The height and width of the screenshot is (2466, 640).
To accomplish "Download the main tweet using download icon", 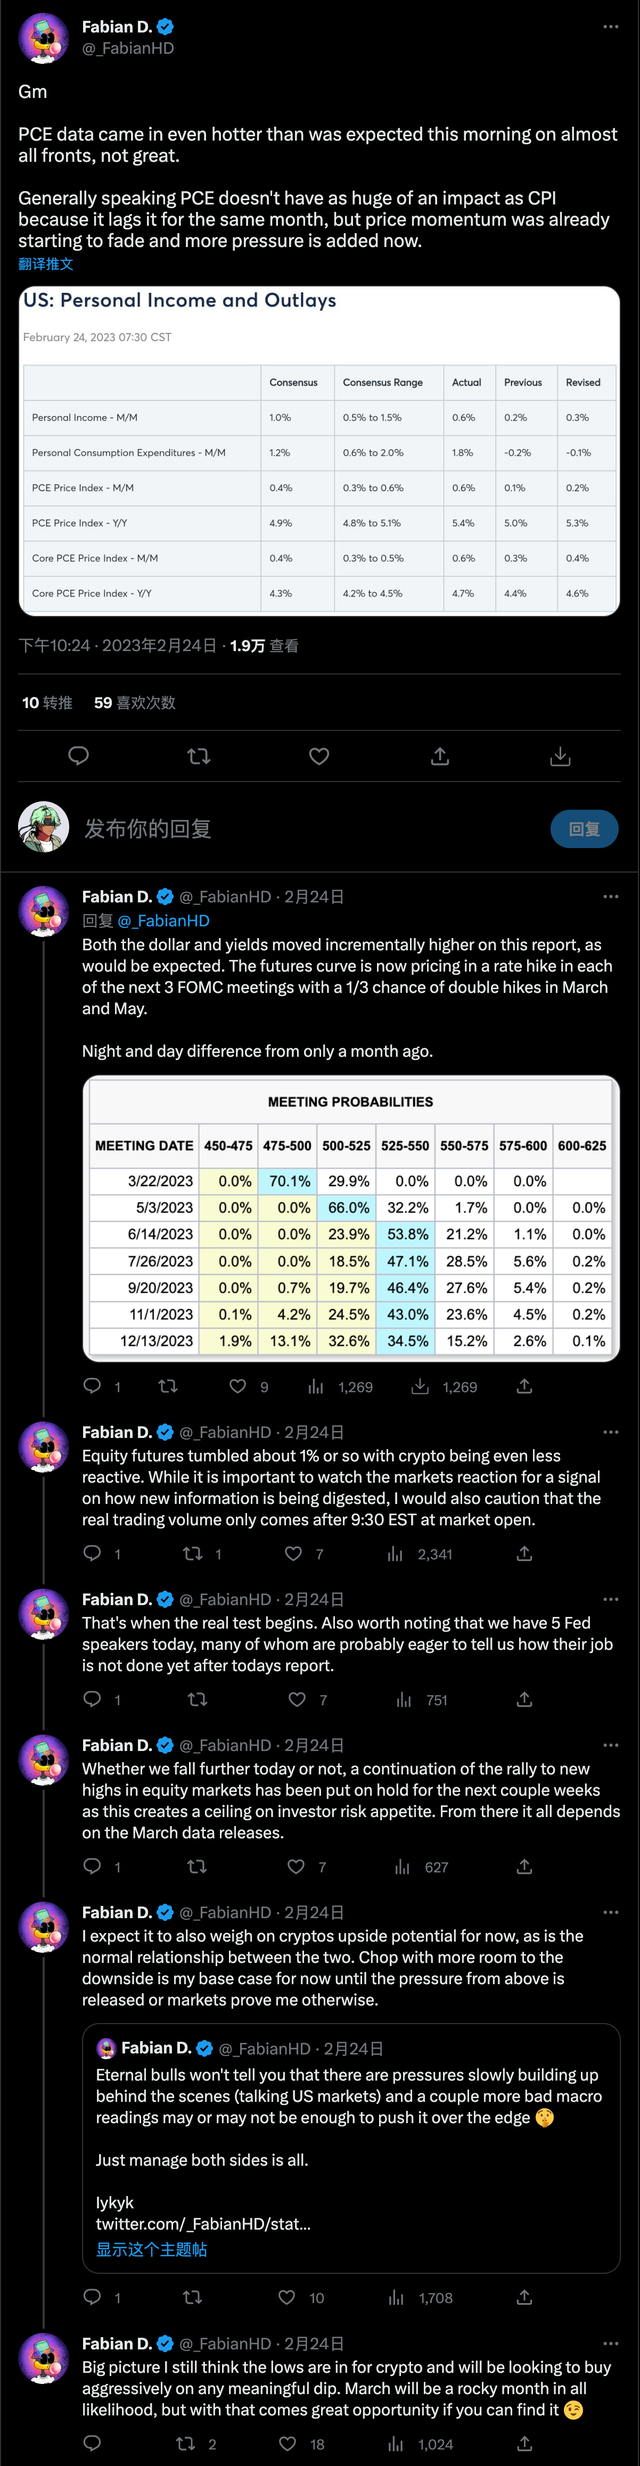I will pos(560,756).
